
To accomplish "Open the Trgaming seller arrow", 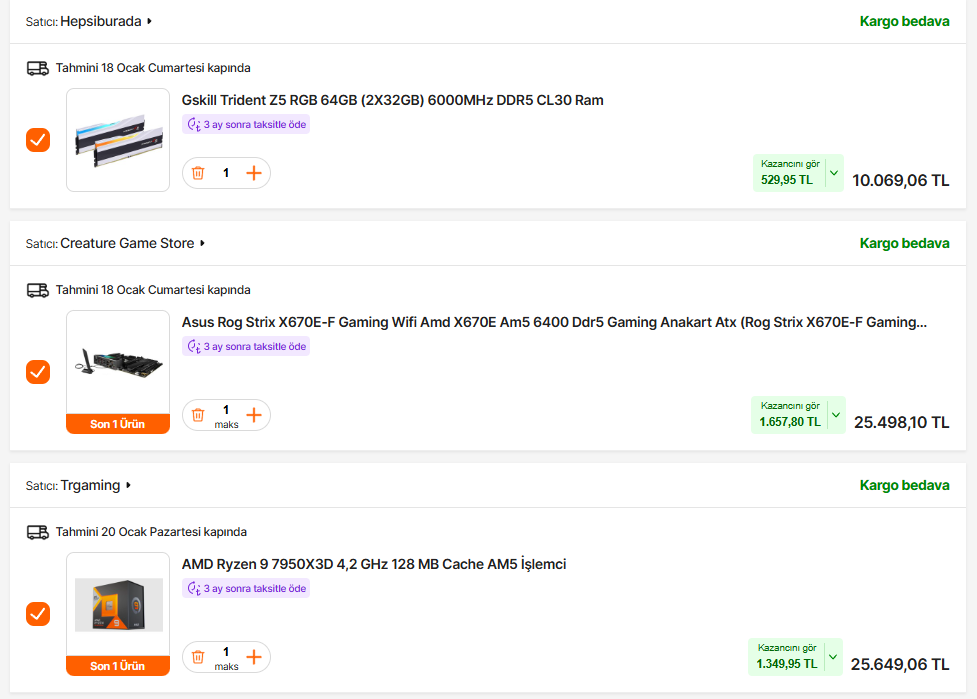I will point(128,485).
